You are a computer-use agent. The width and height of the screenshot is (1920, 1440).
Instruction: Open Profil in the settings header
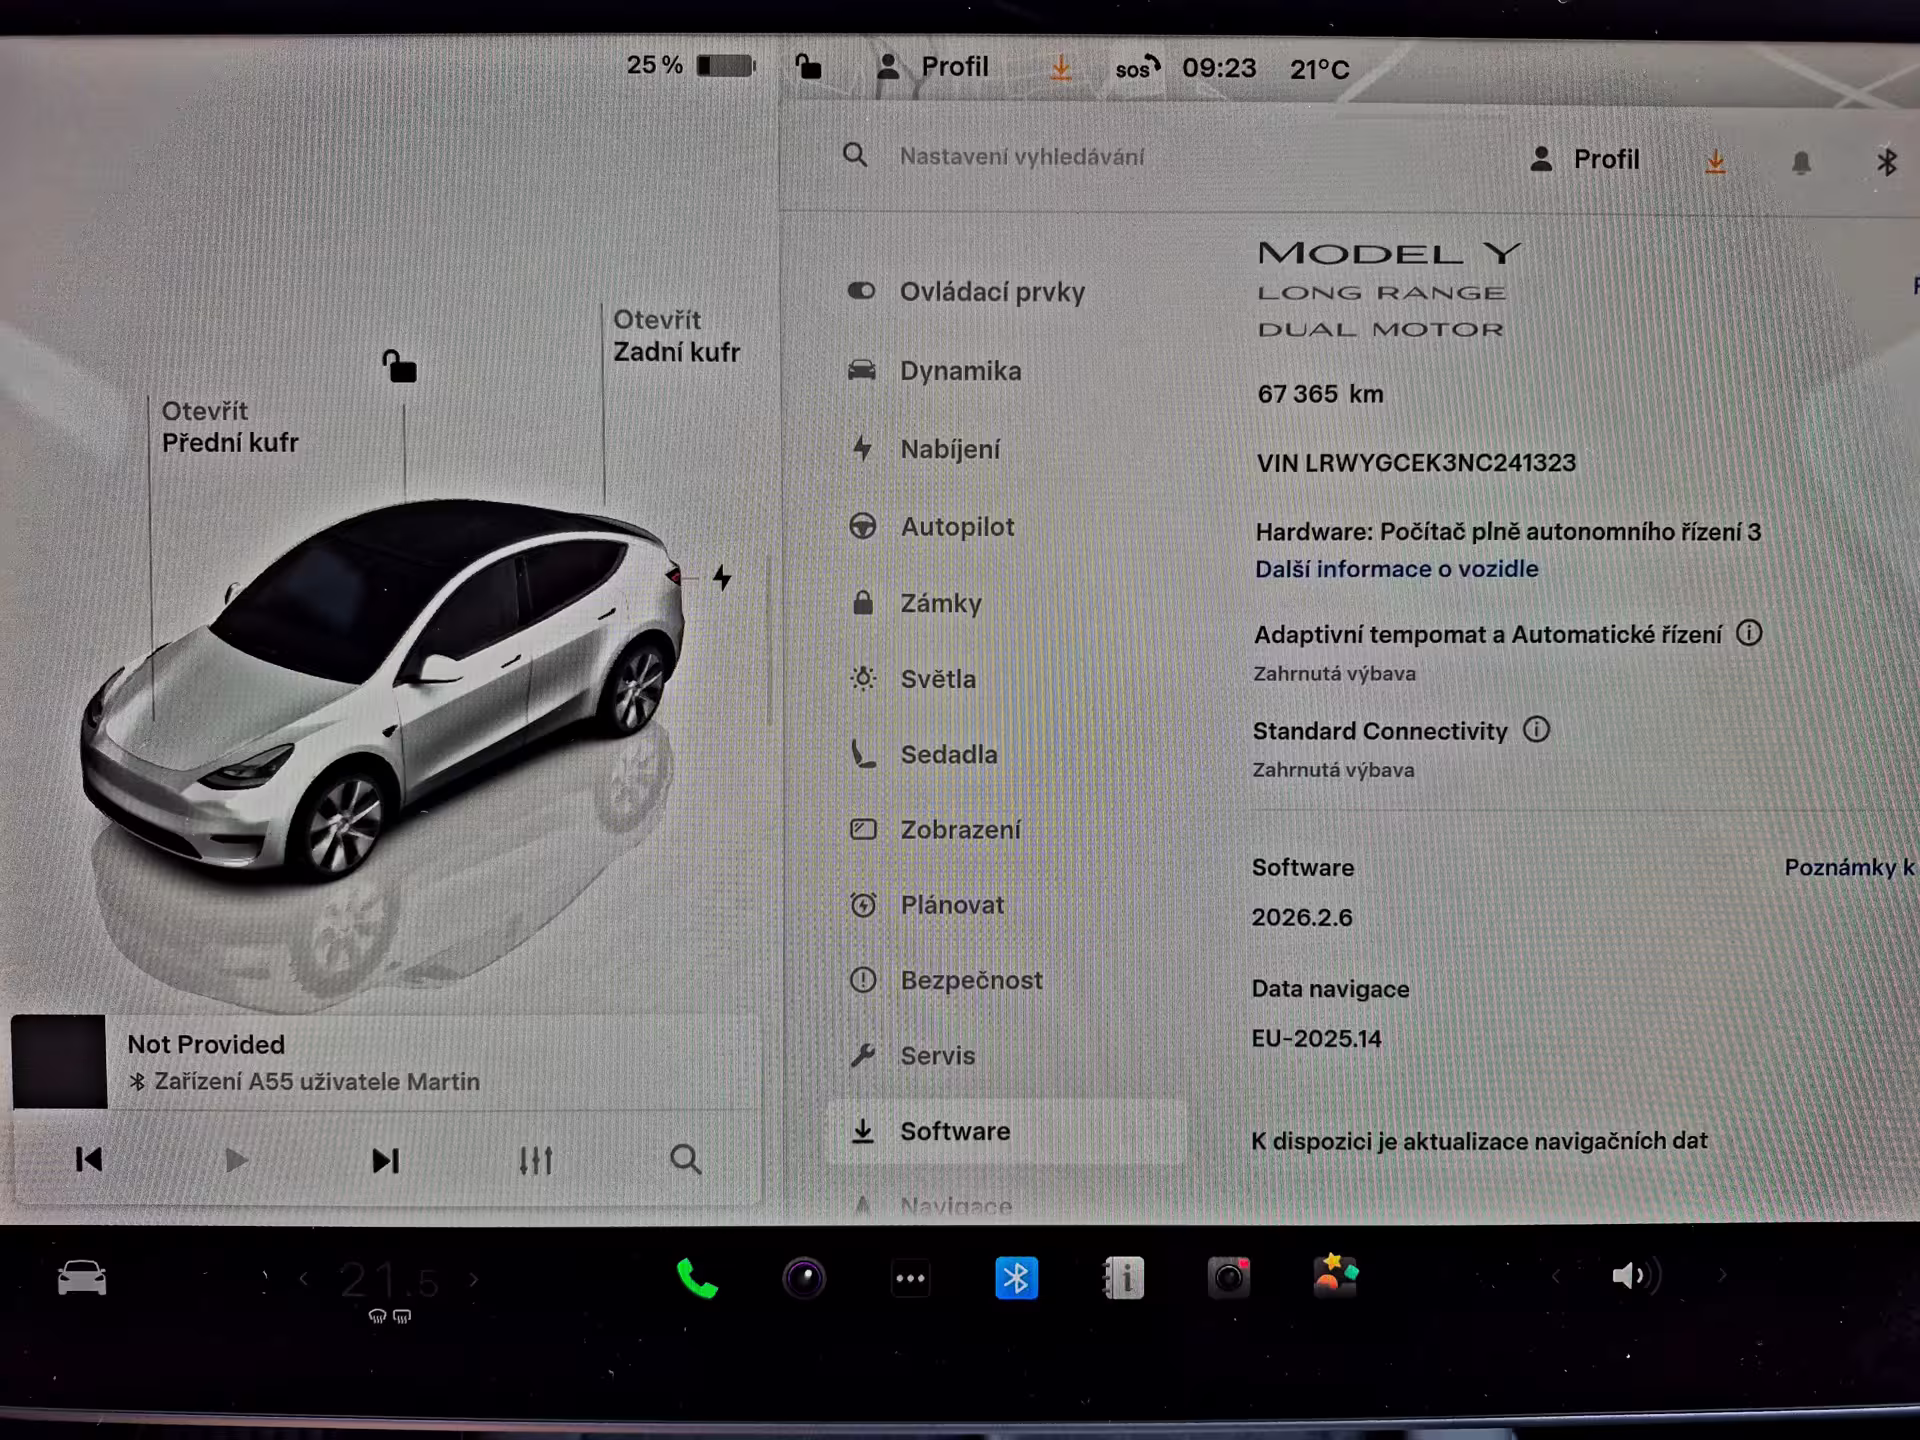click(1585, 159)
